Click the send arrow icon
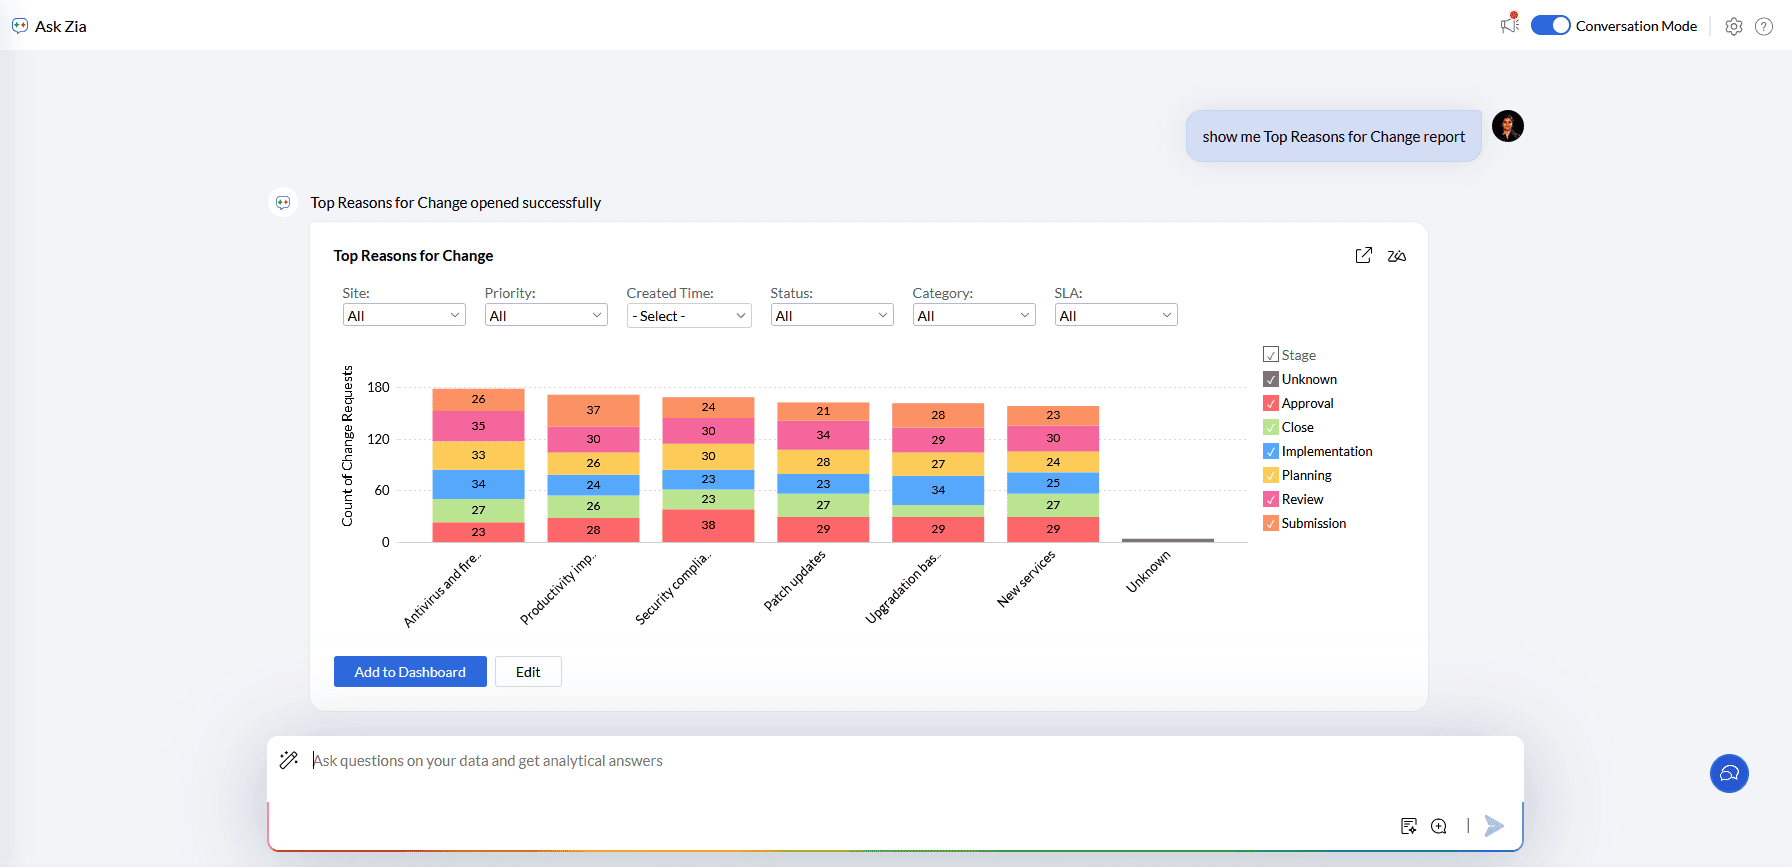 (x=1494, y=826)
